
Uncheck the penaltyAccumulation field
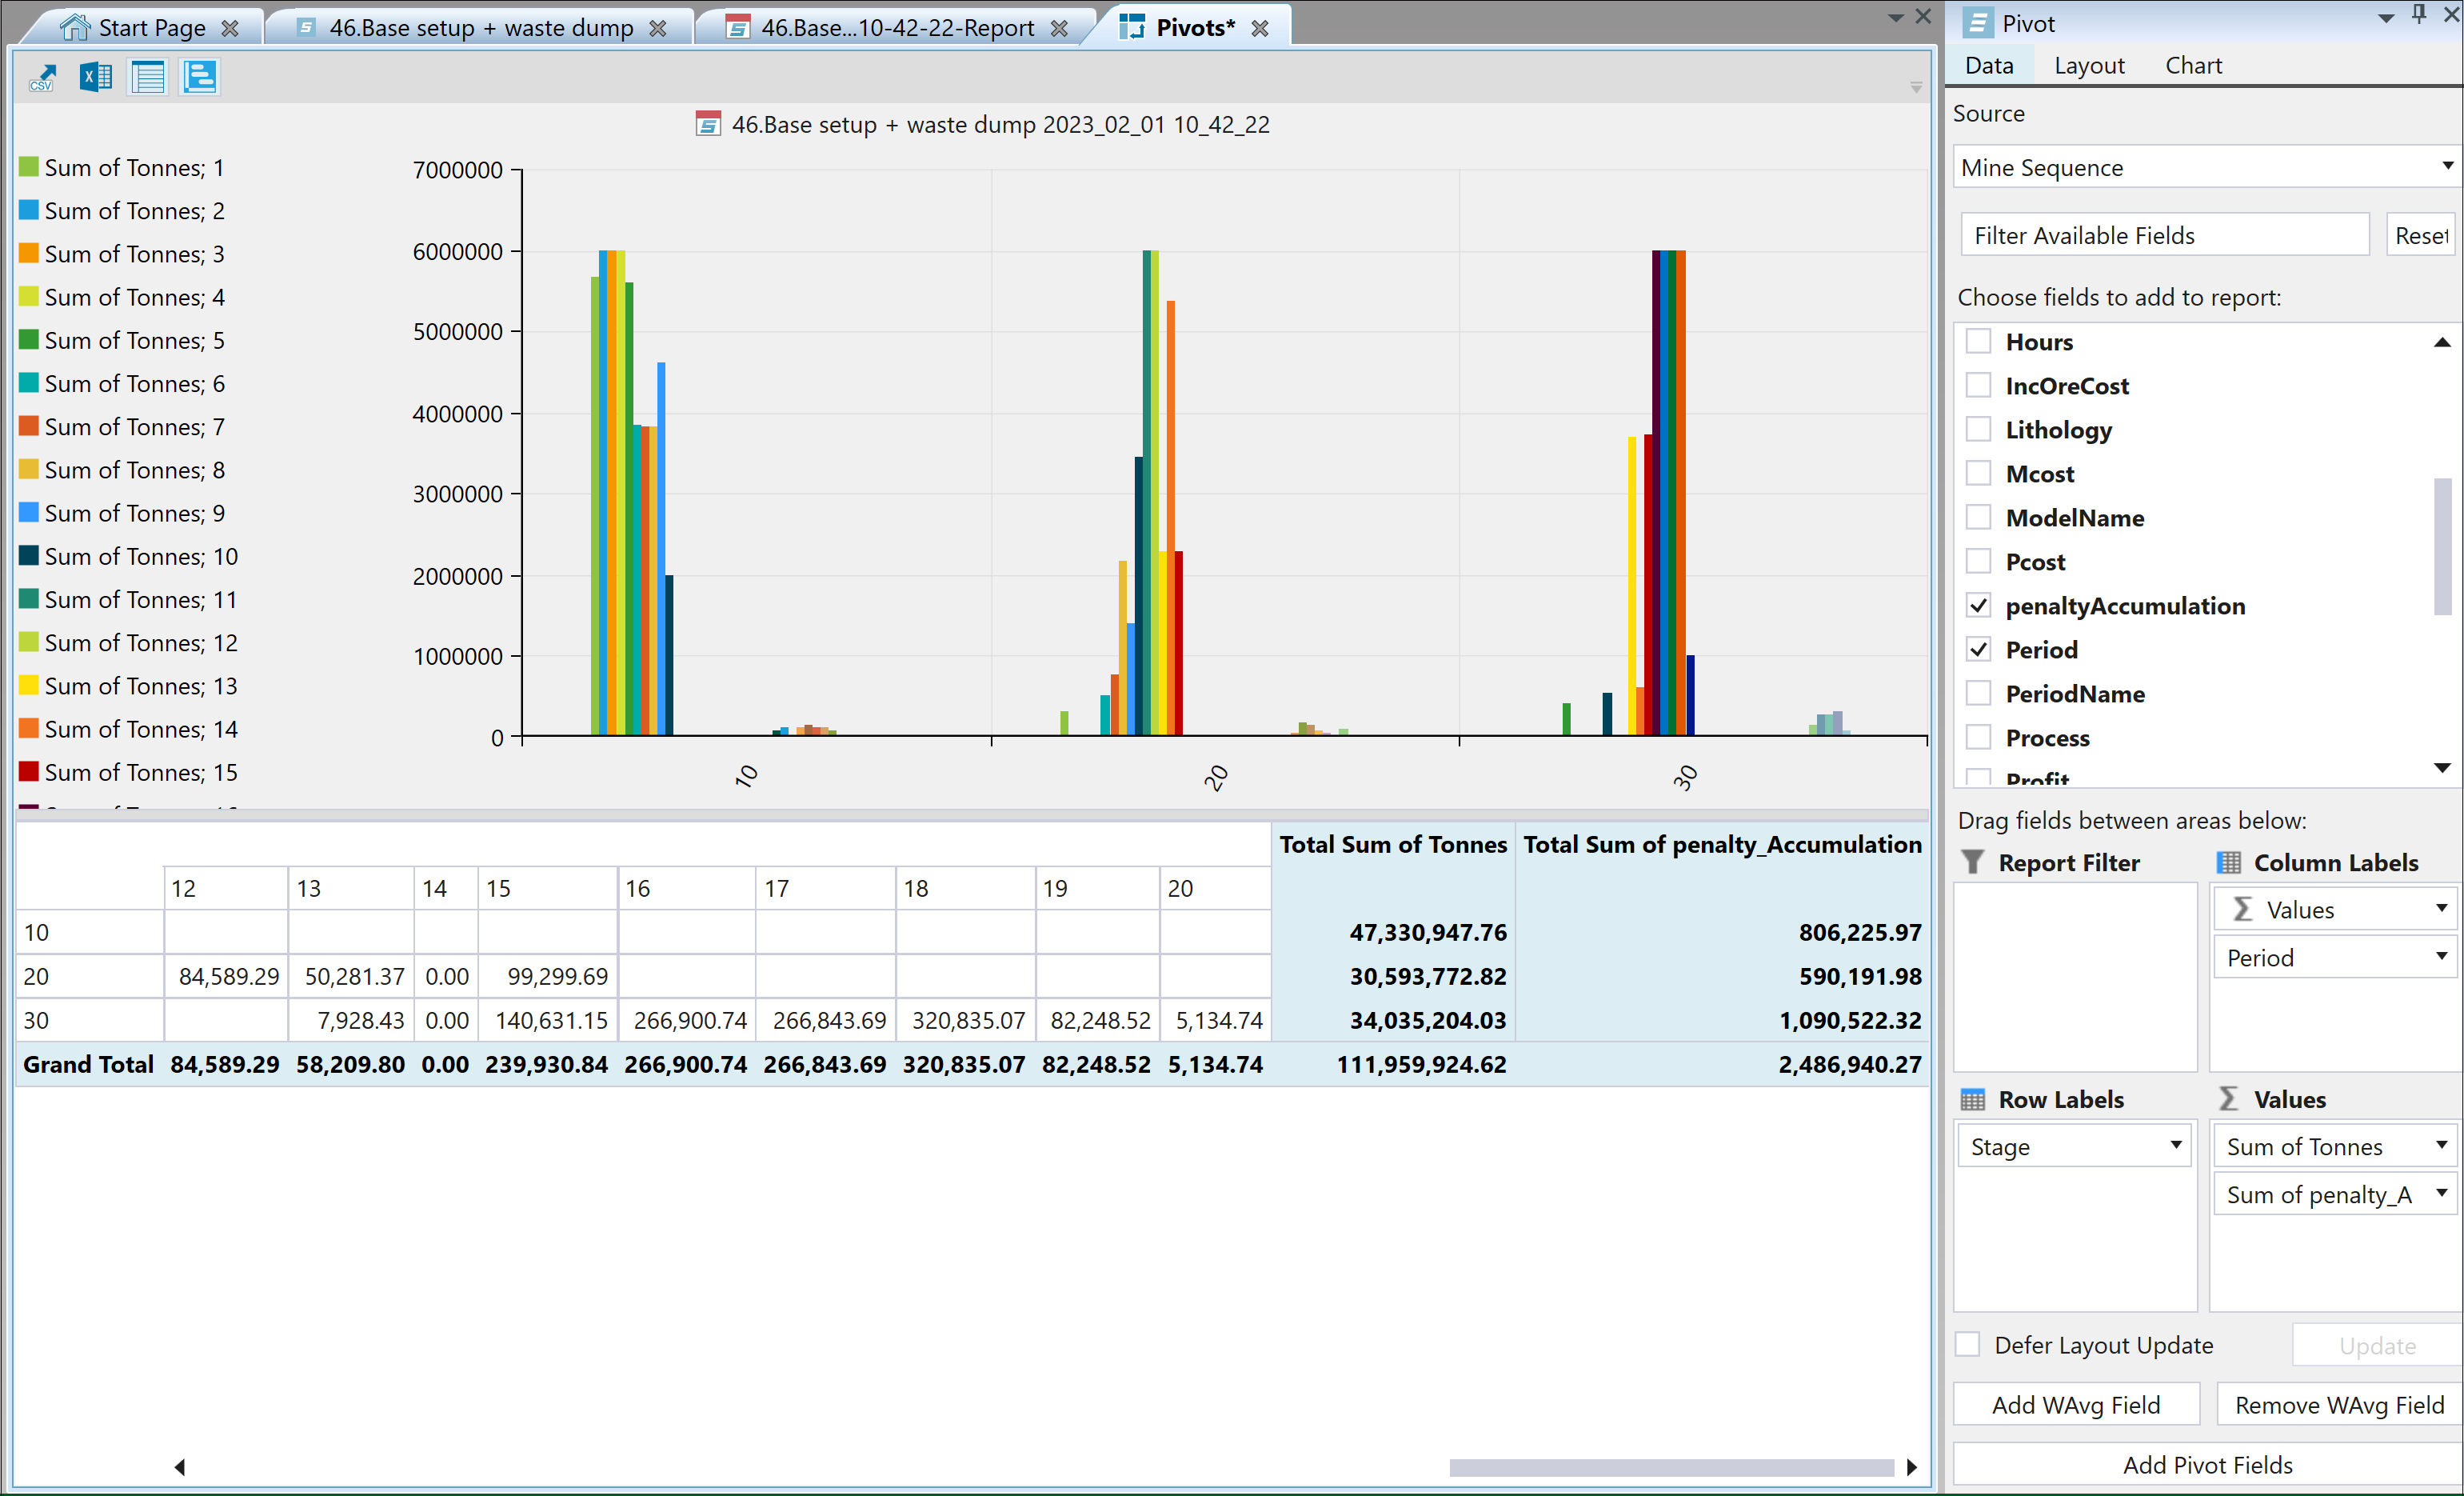pos(1978,605)
